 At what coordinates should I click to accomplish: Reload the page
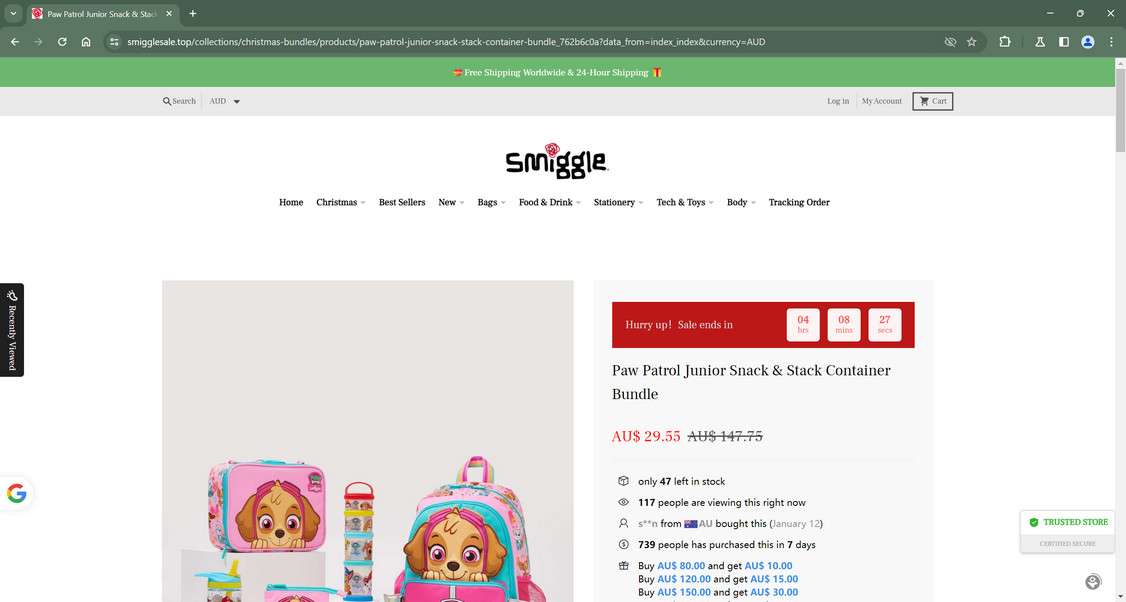[62, 42]
